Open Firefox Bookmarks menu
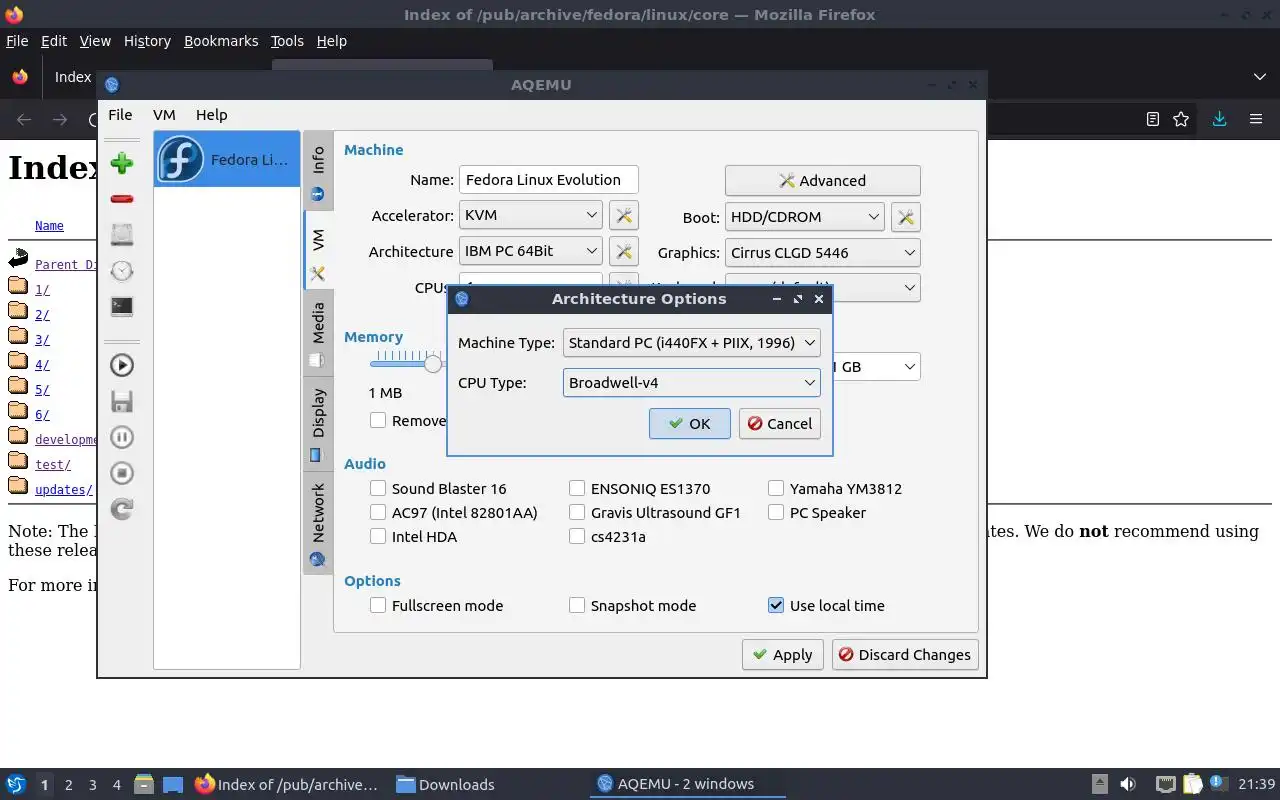The height and width of the screenshot is (800, 1280). point(221,41)
